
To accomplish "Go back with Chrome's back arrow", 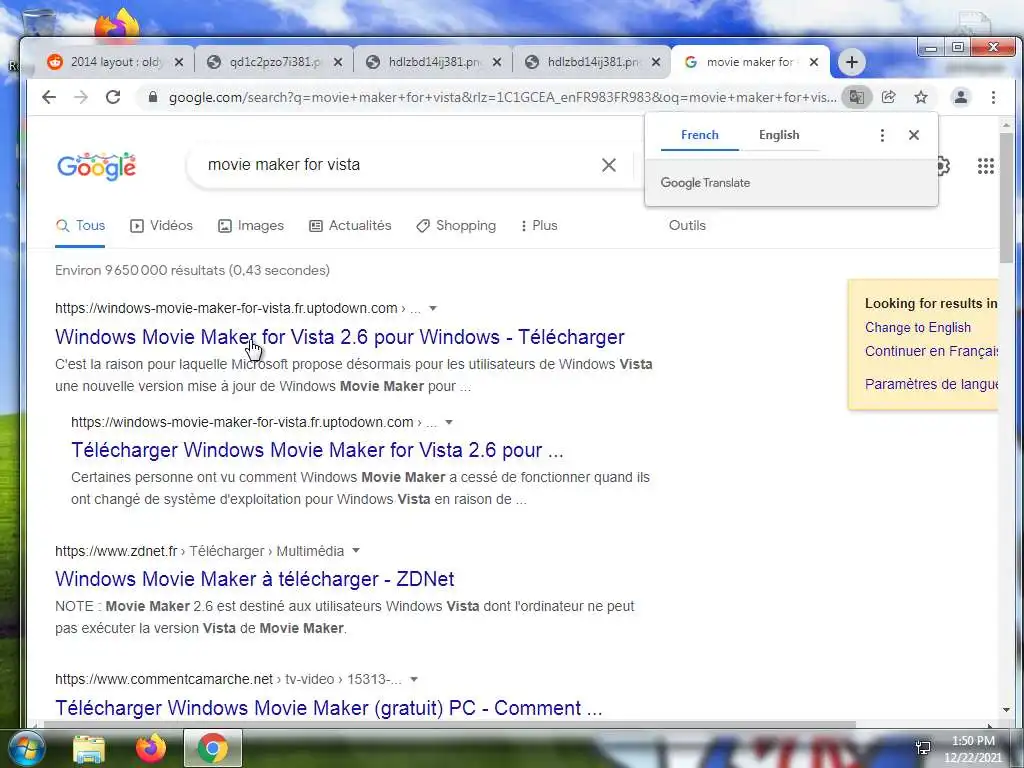I will click(49, 97).
